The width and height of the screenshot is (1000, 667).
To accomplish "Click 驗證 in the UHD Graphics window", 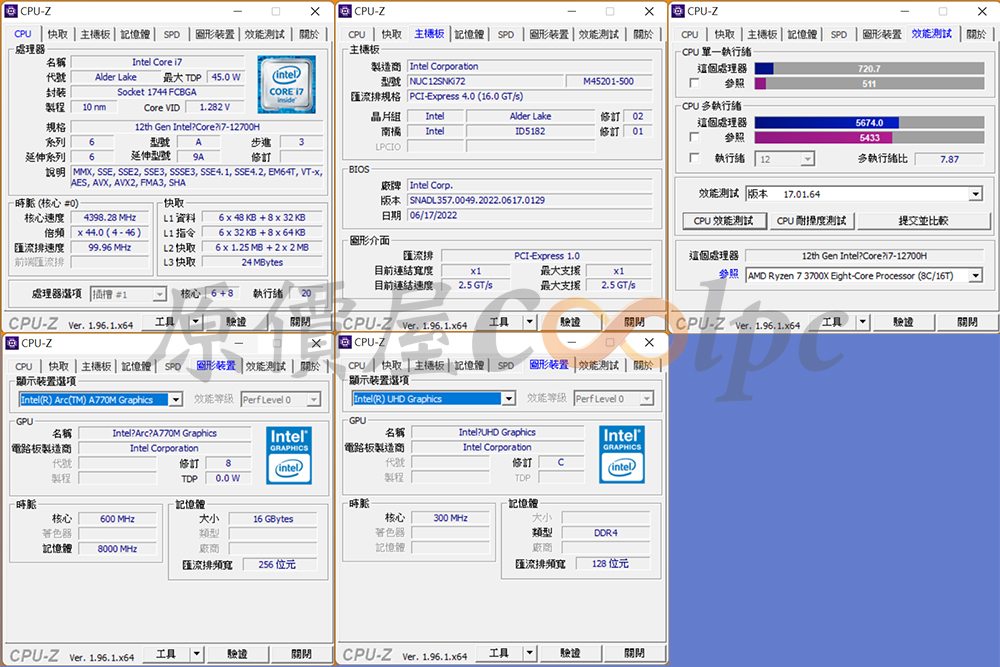I will 570,653.
